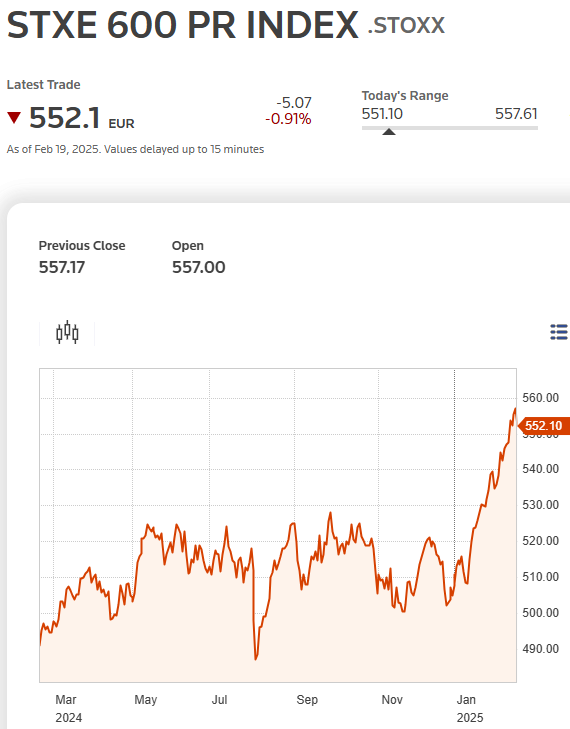Click the 490.00 price axis label
This screenshot has width=570, height=729.
[x=540, y=649]
